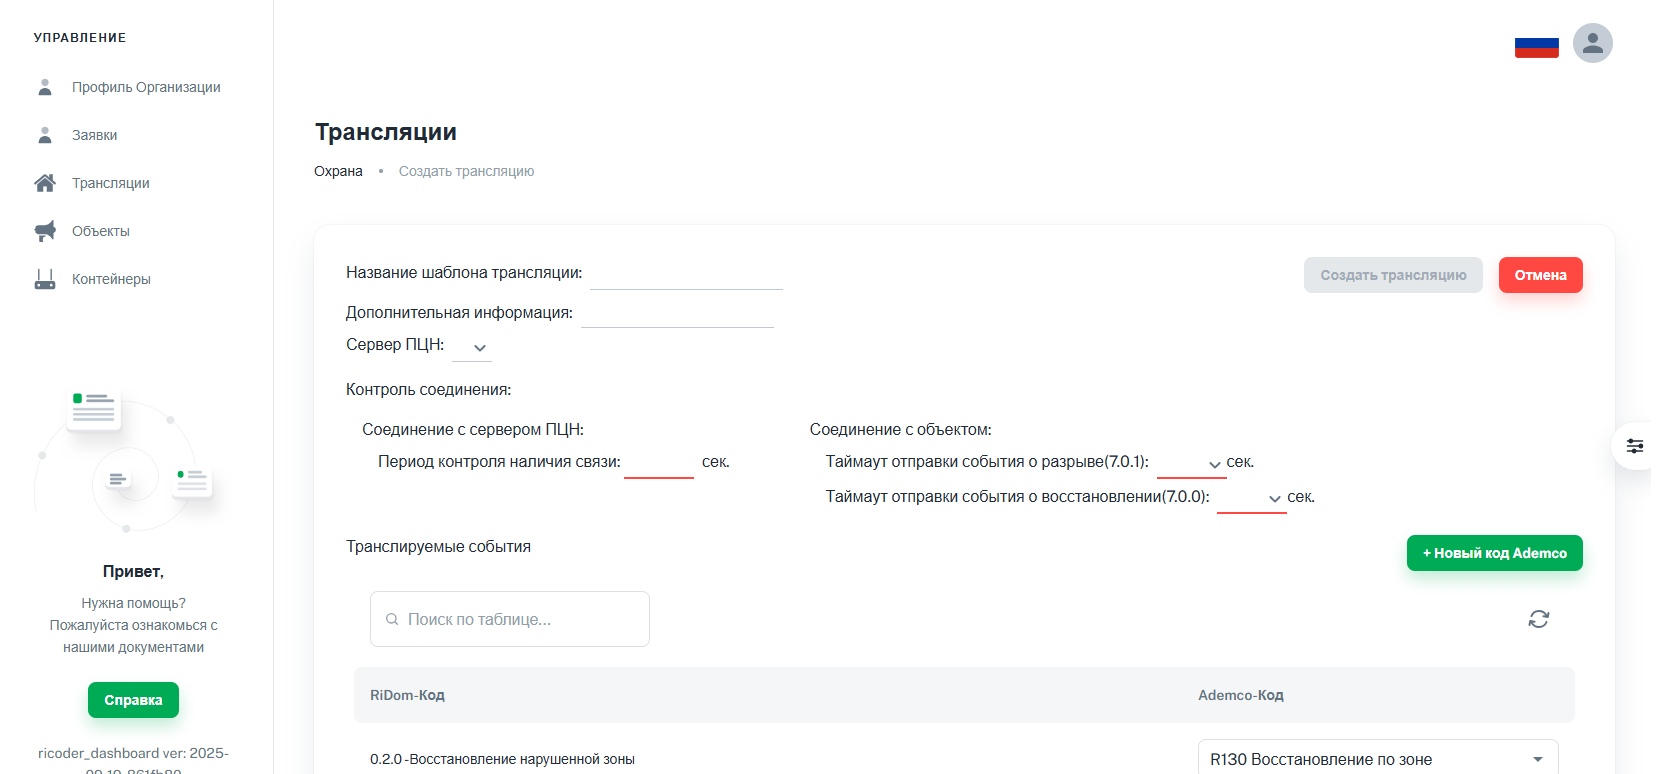This screenshot has width=1657, height=774.
Task: Expand the Сервер ПЦН dropdown
Action: (x=473, y=347)
